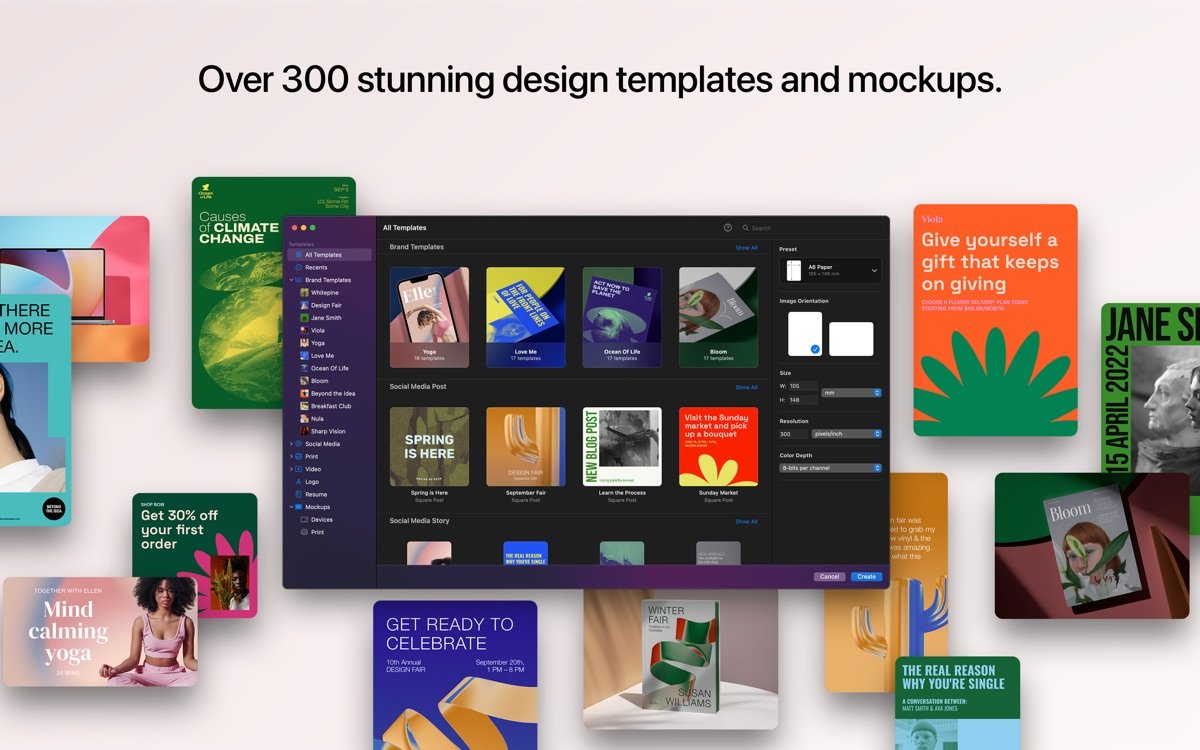Click Show All for Social Media Post
This screenshot has height=750, width=1200.
pos(746,387)
